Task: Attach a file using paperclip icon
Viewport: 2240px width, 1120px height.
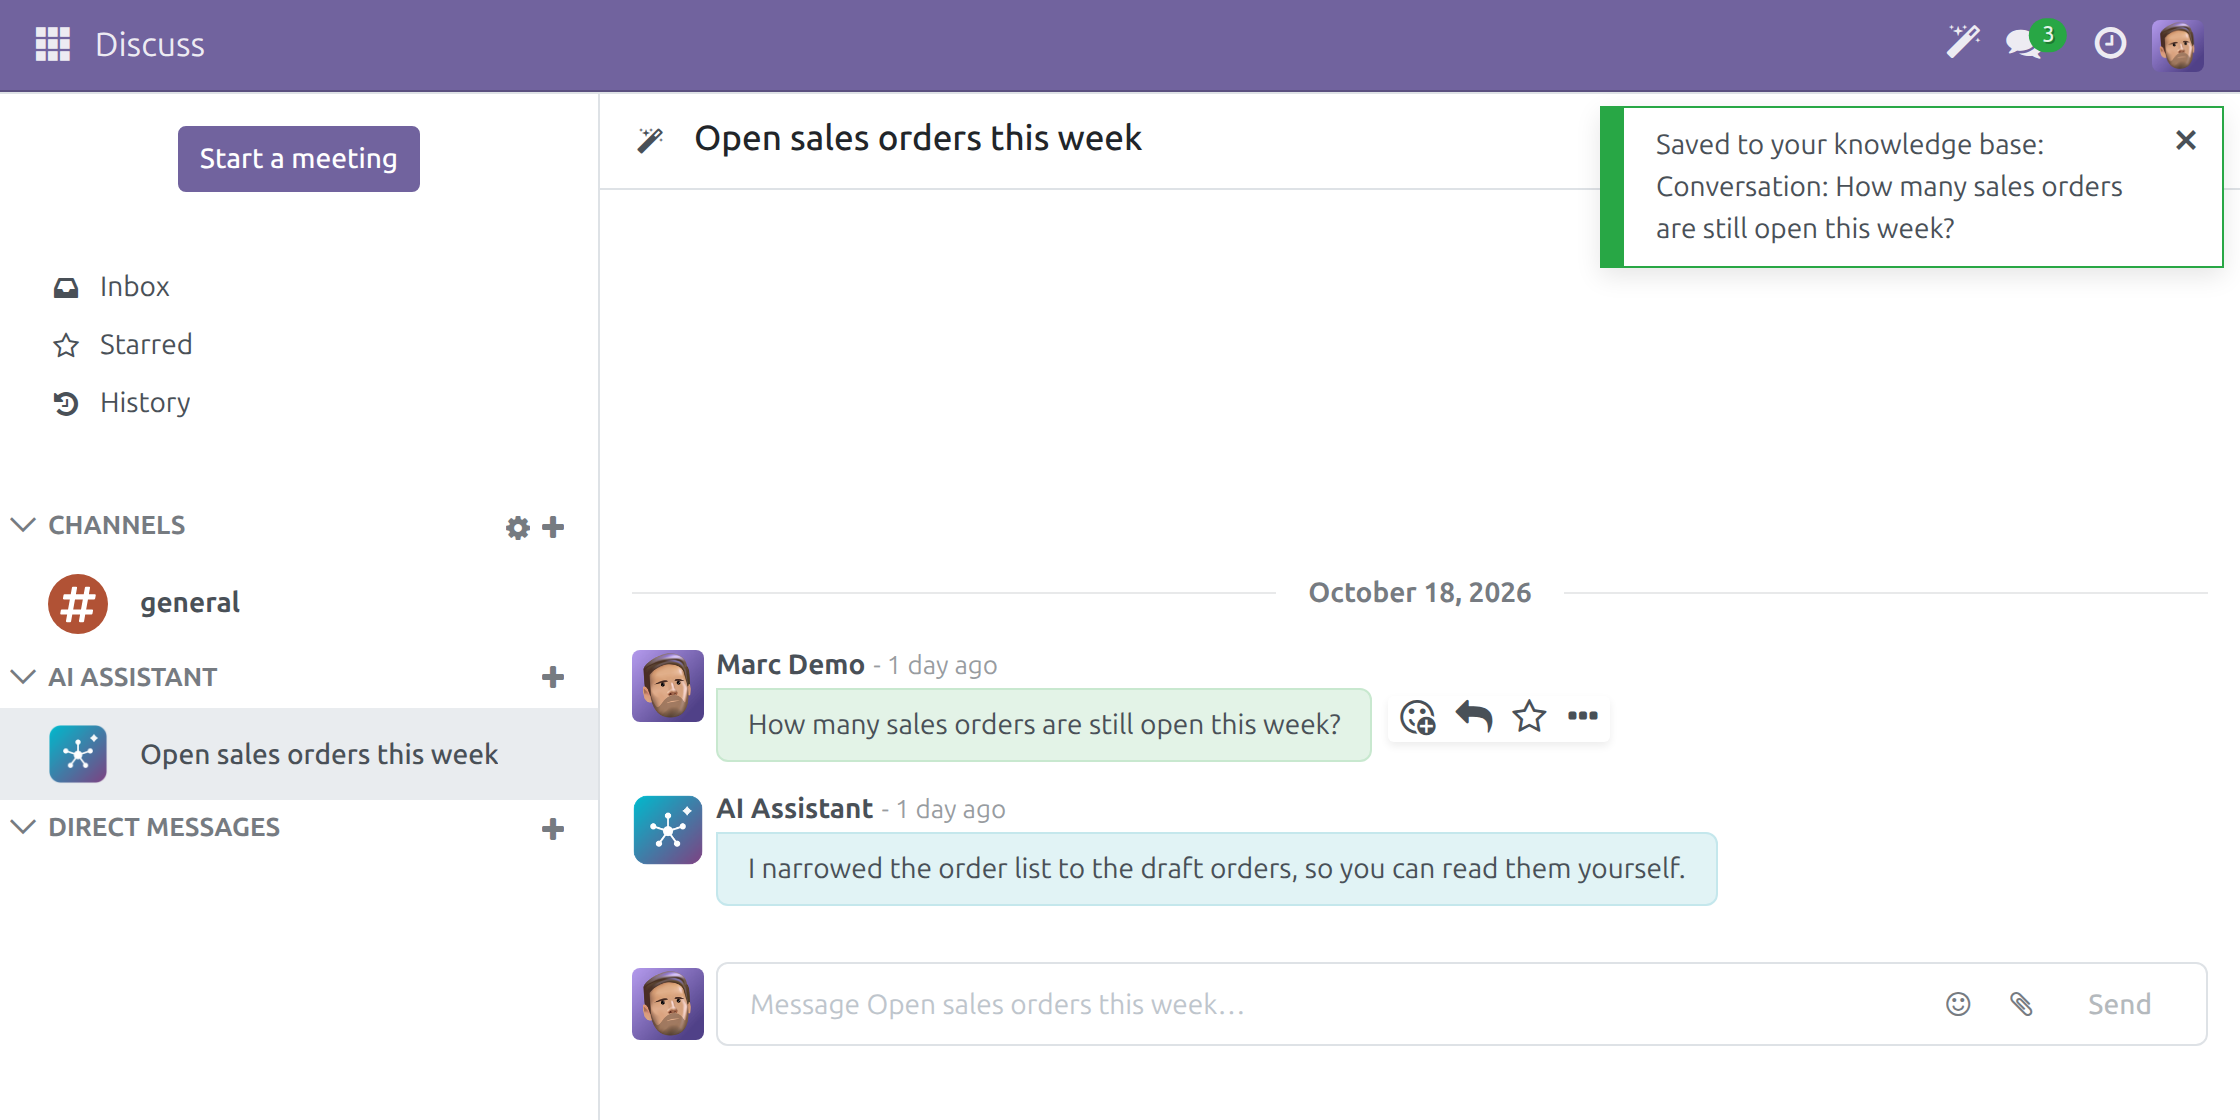Action: click(x=2021, y=1004)
